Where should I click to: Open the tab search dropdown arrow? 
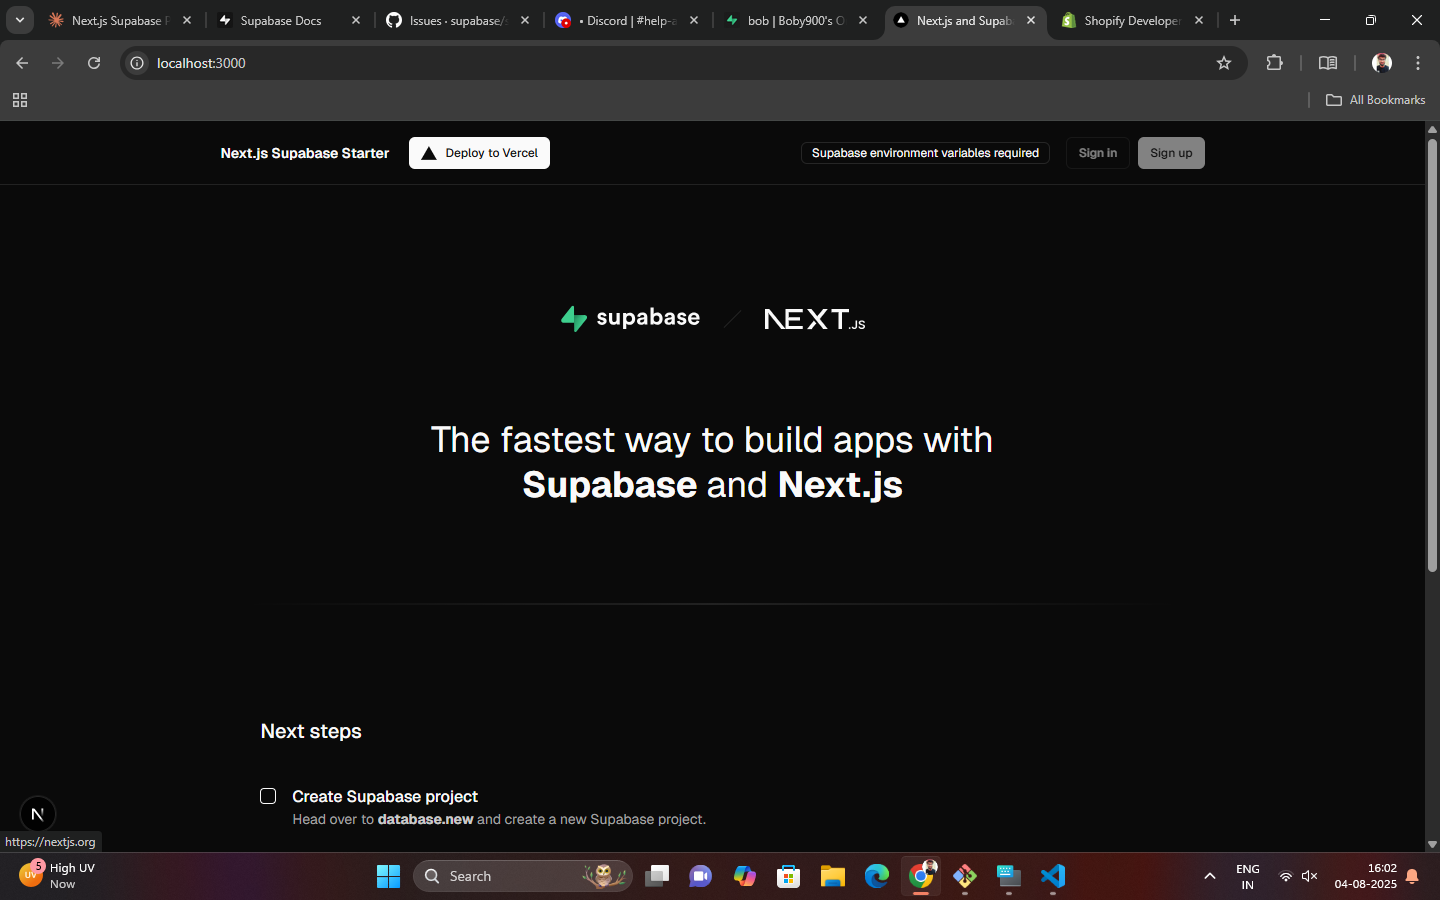coord(19,20)
